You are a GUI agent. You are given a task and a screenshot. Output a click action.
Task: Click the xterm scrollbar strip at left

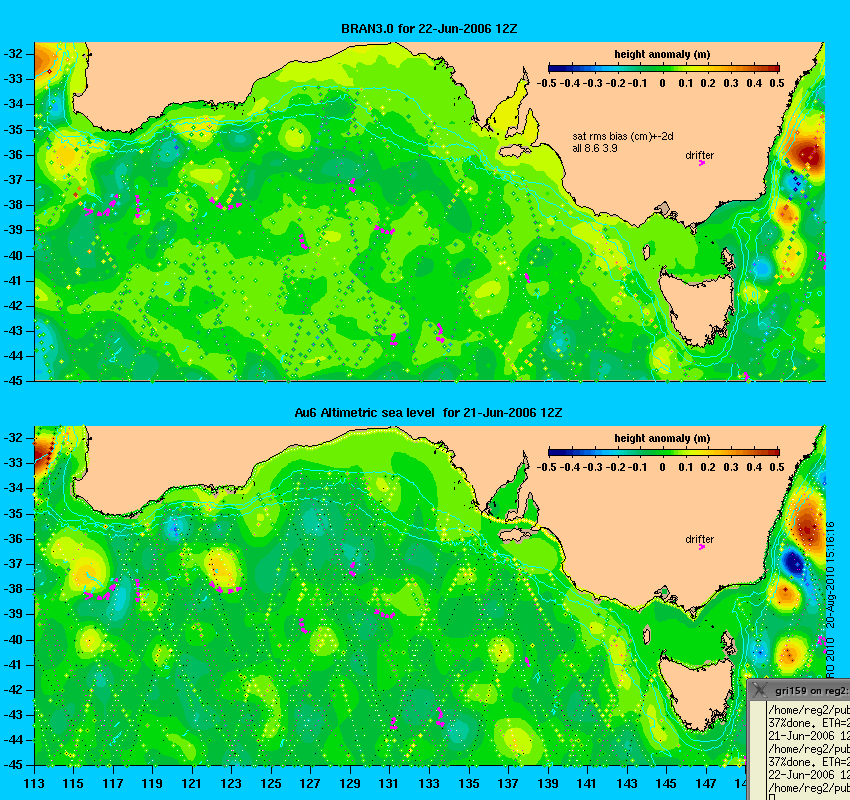(x=757, y=751)
